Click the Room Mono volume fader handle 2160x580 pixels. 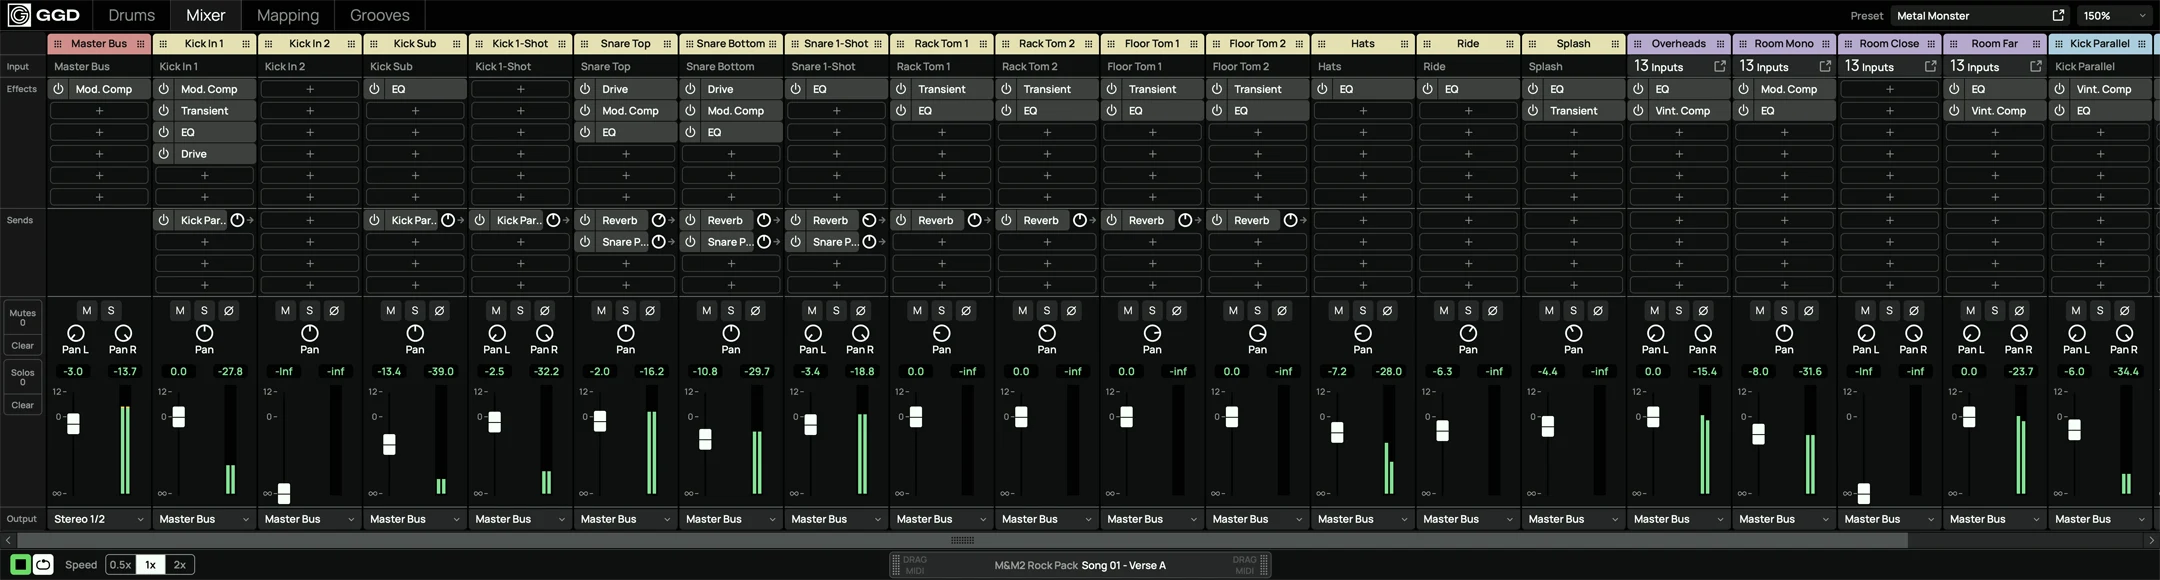[x=1758, y=434]
